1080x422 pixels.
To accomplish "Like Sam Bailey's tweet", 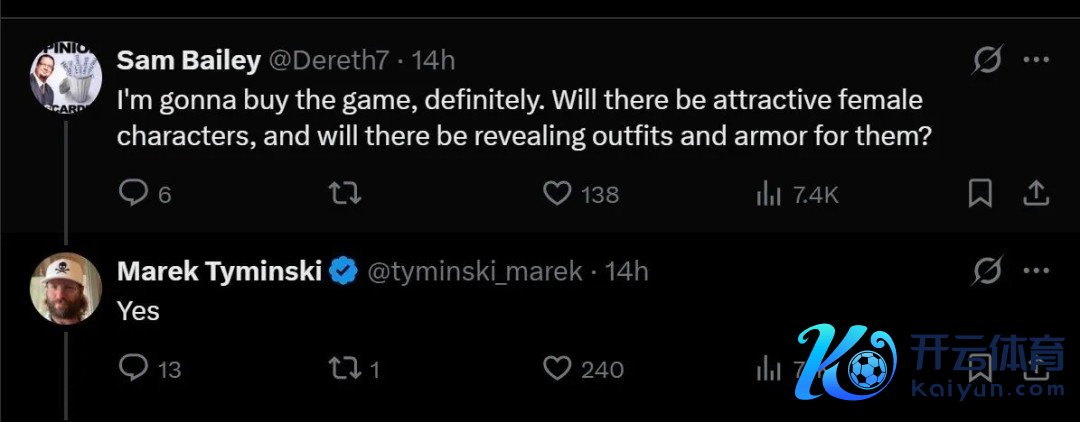I will 557,192.
